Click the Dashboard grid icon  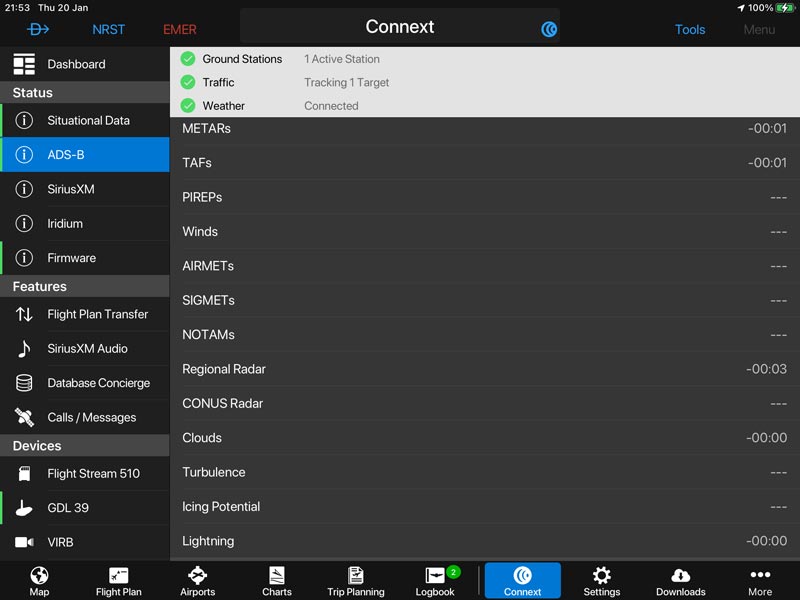click(24, 64)
